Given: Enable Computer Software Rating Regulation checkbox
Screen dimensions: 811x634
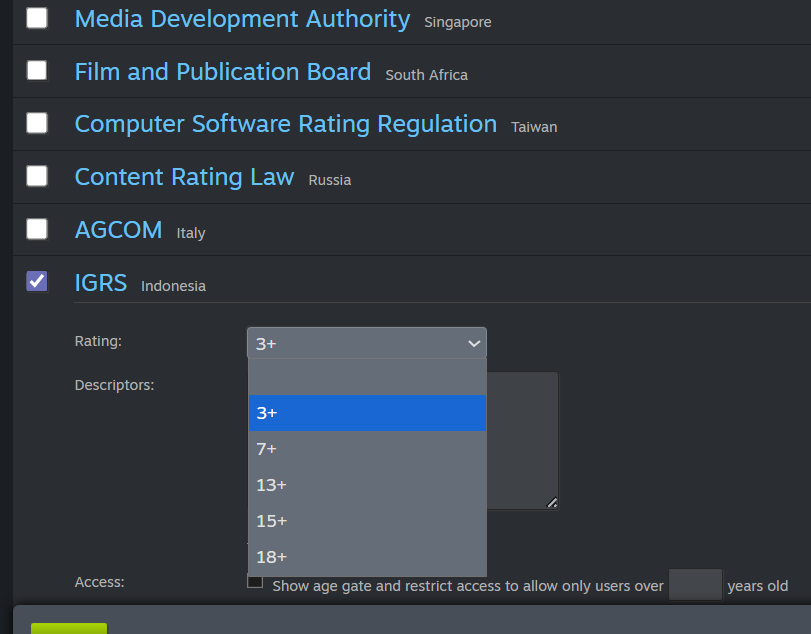Looking at the screenshot, I should (37, 123).
